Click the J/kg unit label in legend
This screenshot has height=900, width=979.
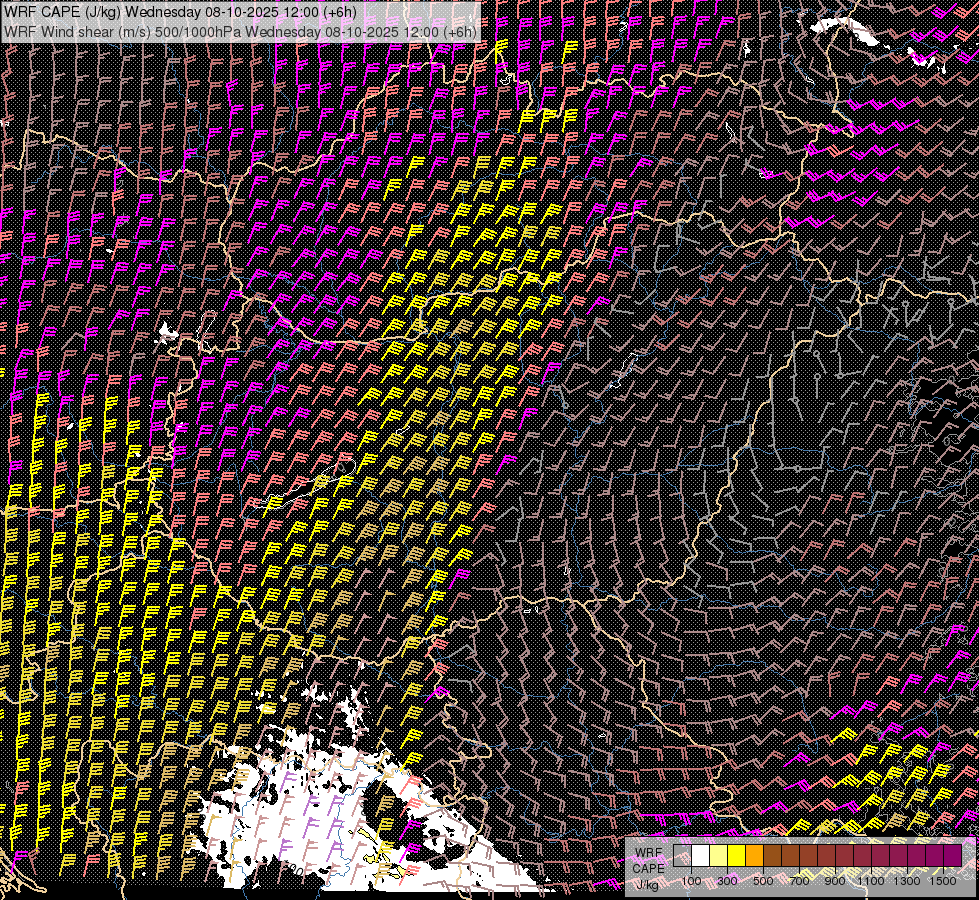click(x=647, y=884)
